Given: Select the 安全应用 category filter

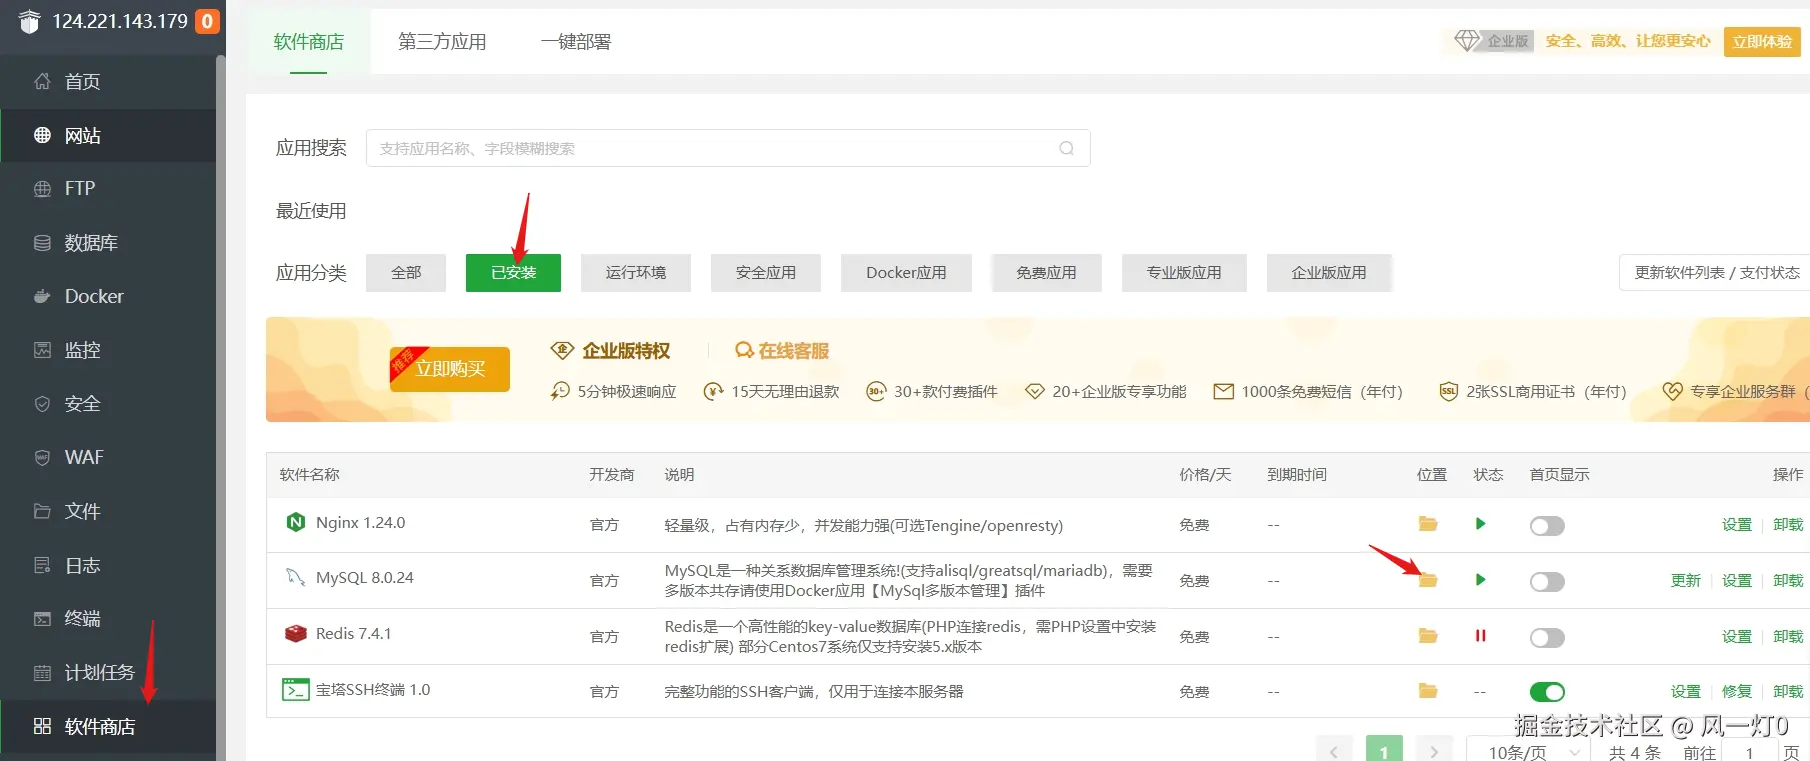Looking at the screenshot, I should coord(766,273).
